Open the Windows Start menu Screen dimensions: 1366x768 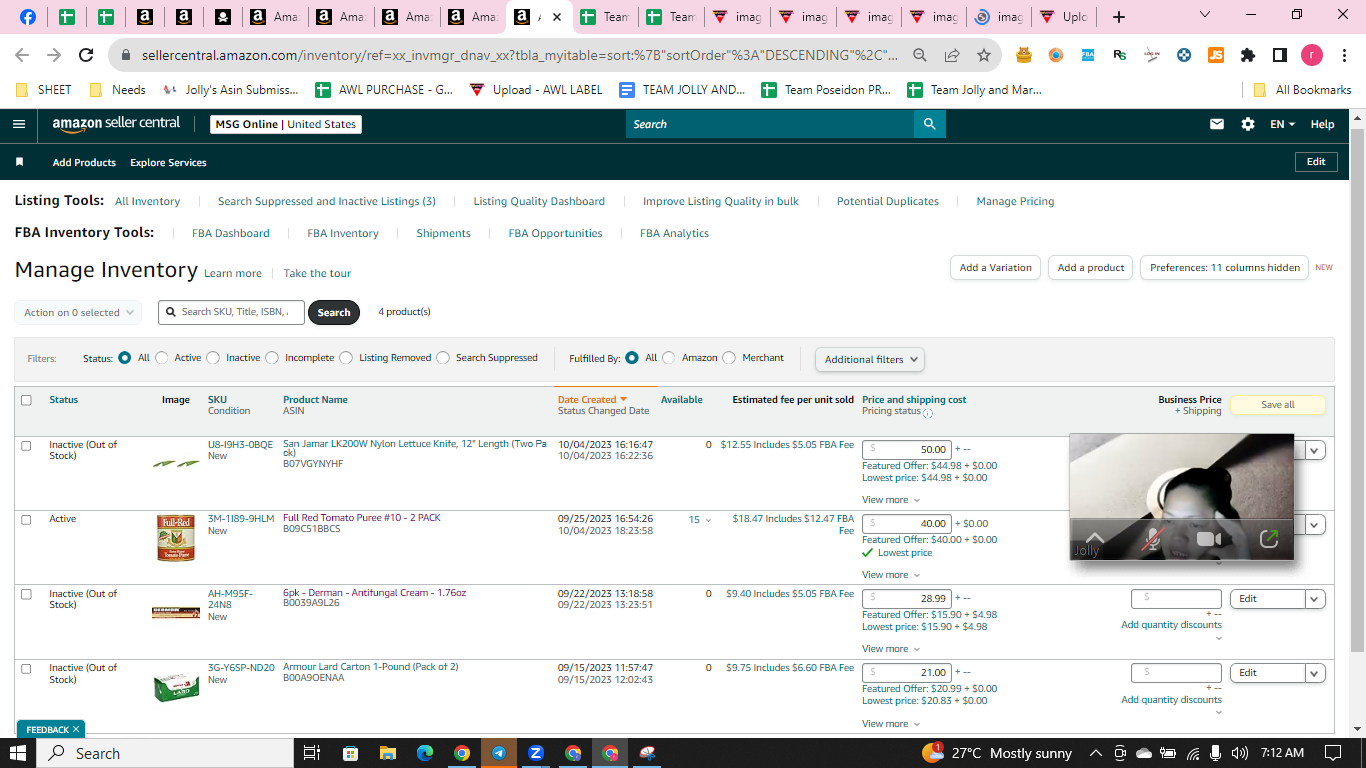19,753
